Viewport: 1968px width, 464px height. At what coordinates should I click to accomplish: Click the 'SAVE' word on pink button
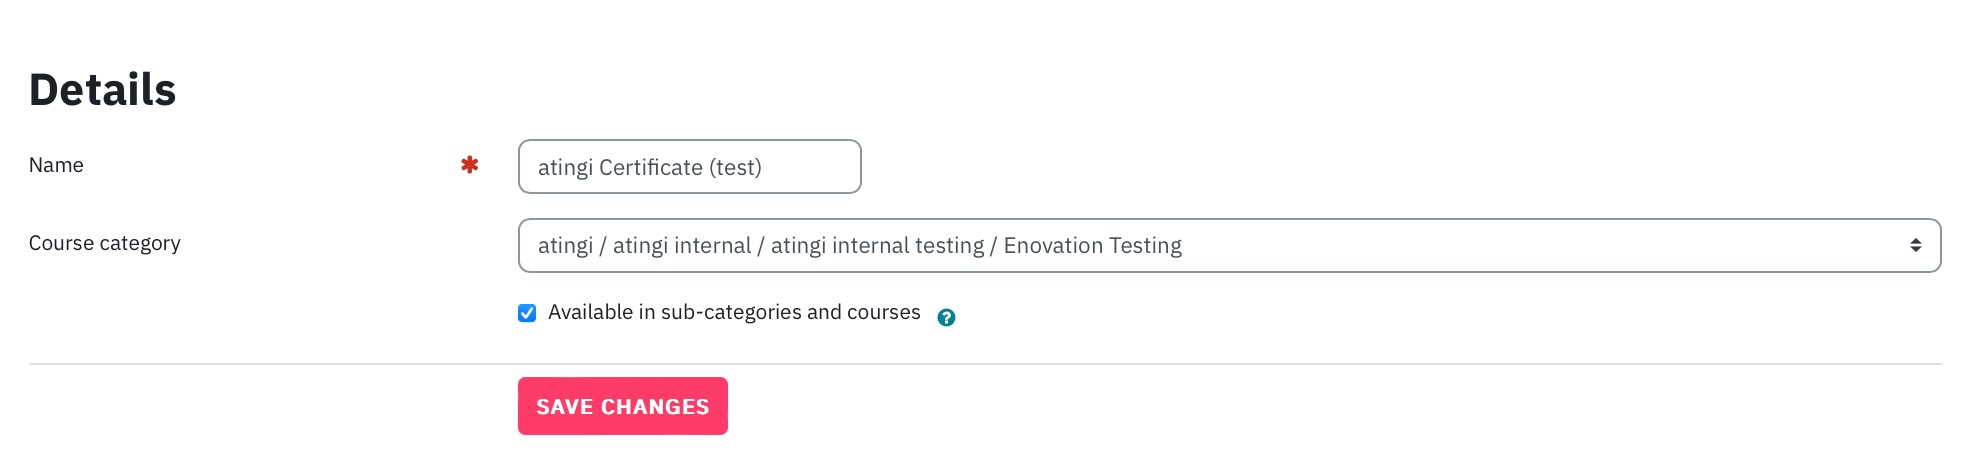coord(565,407)
